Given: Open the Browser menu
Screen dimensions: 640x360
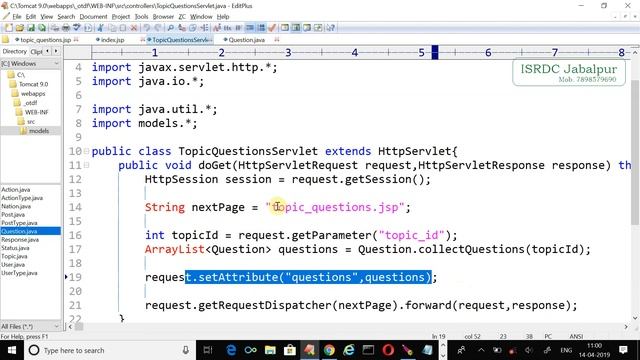Looking at the screenshot, I should click(163, 17).
